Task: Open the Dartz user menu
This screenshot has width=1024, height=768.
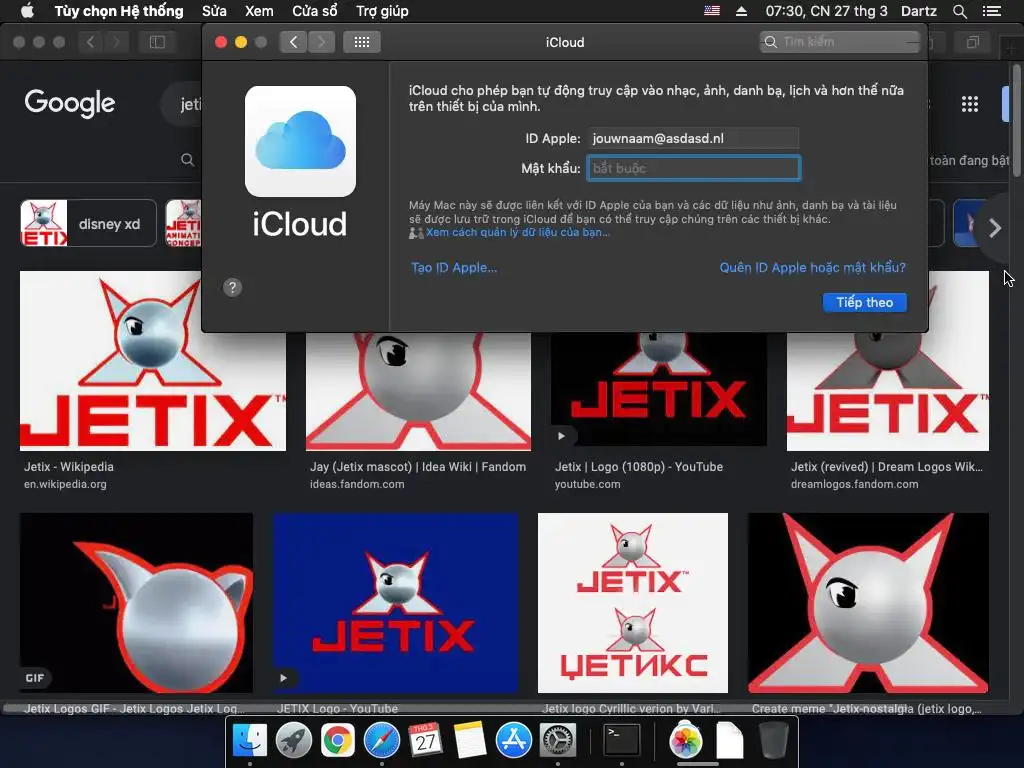Action: coord(919,11)
